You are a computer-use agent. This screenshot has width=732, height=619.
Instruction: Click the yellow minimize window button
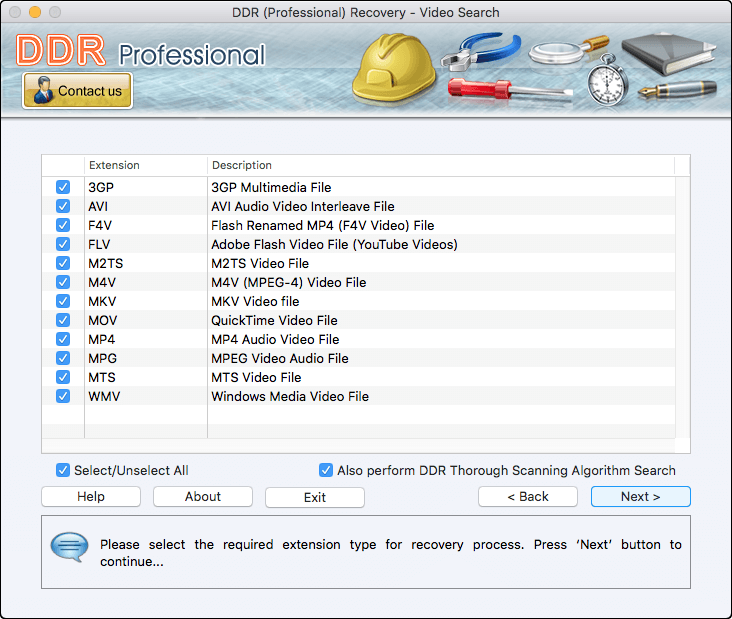click(35, 12)
